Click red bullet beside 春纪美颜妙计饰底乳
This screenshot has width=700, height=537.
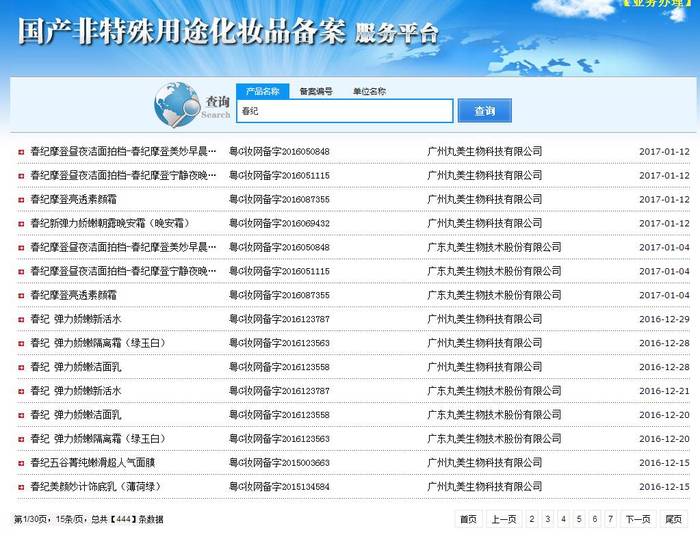point(21,487)
